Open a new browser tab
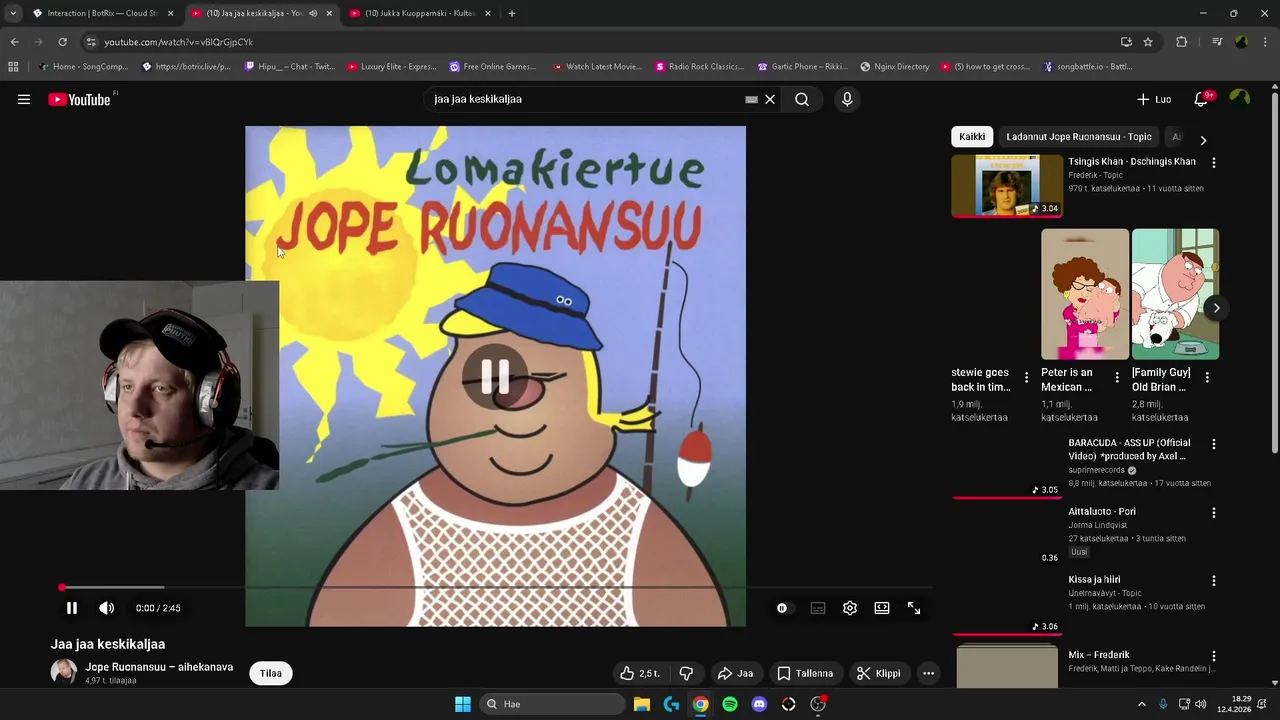The image size is (1280, 720). click(512, 13)
